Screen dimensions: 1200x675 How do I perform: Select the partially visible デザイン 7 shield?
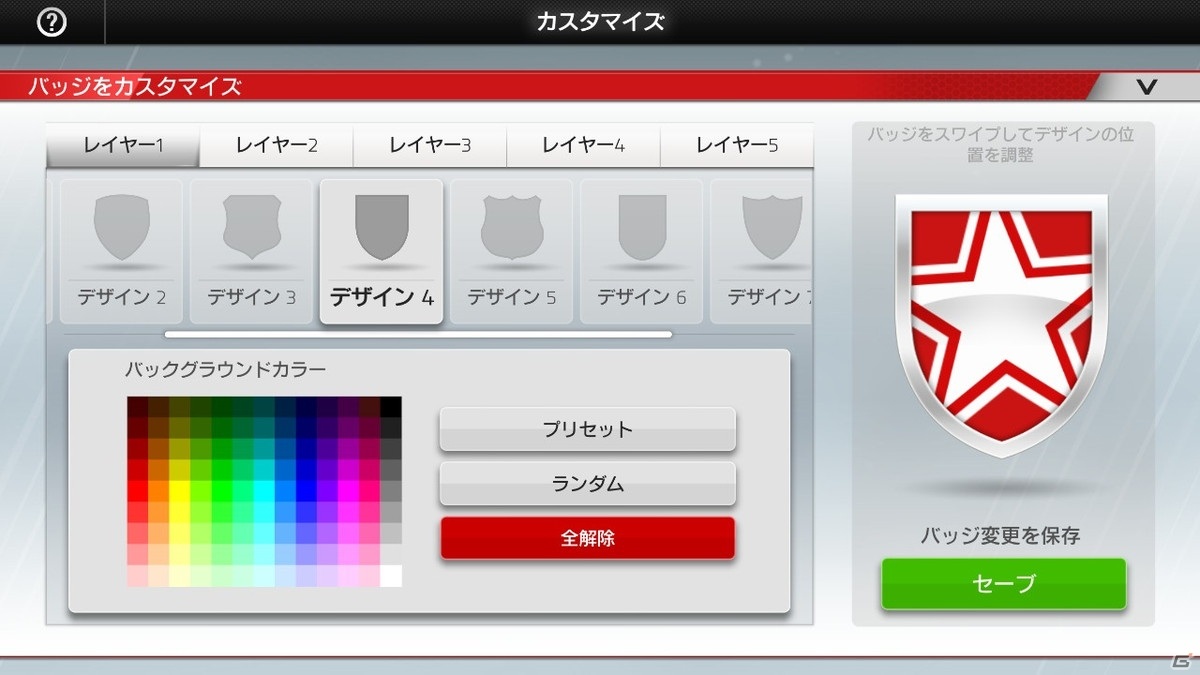762,251
